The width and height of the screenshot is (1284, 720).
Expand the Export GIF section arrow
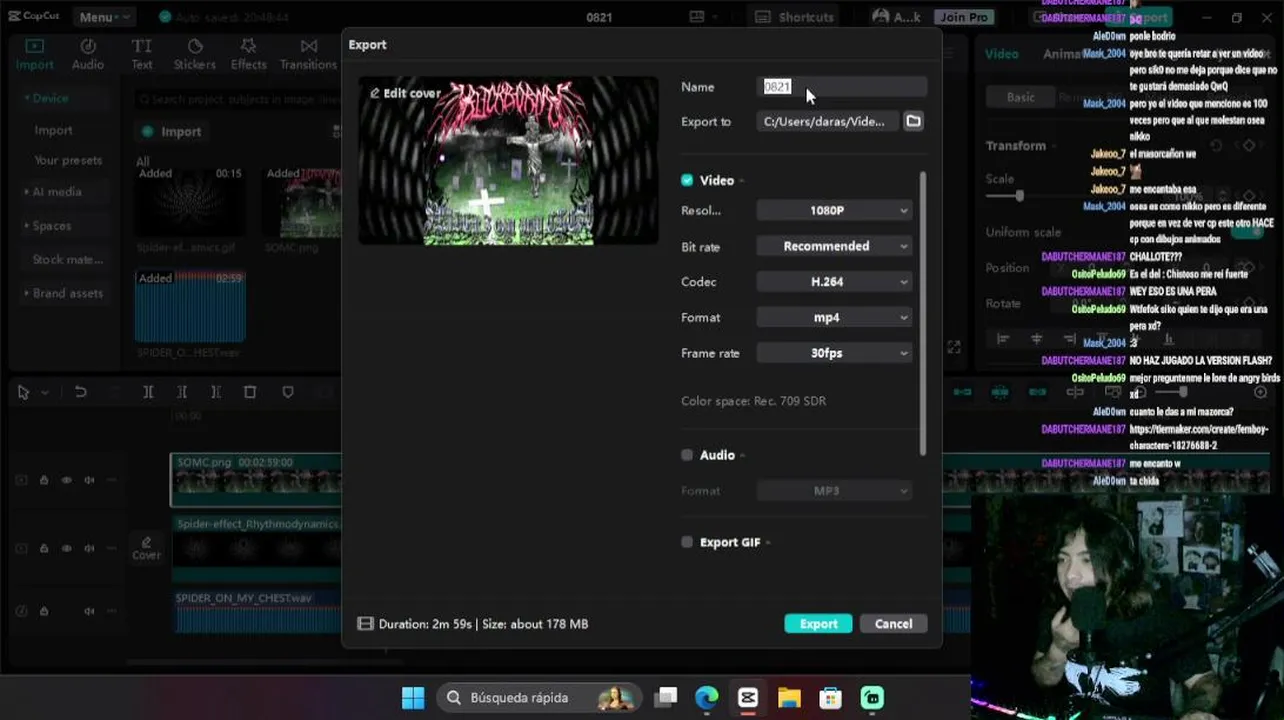pyautogui.click(x=768, y=543)
